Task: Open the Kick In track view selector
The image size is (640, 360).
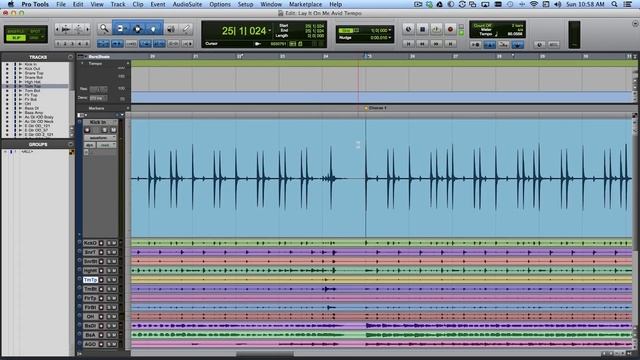Action: (100, 138)
